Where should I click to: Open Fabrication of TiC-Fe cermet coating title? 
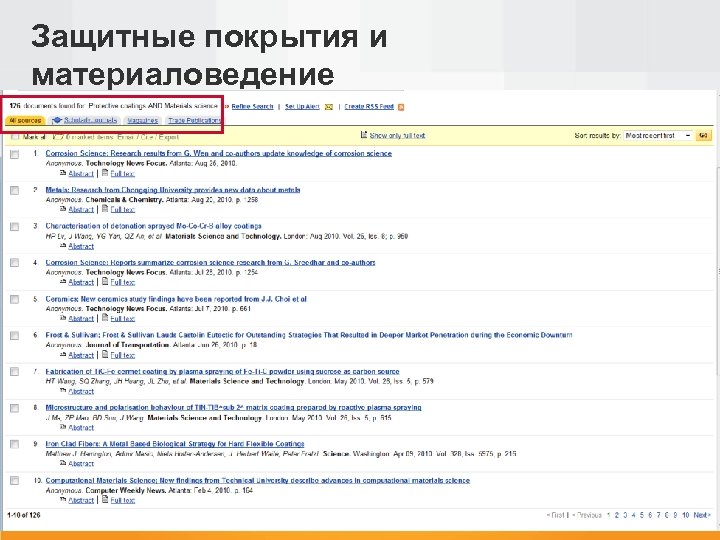click(x=222, y=371)
